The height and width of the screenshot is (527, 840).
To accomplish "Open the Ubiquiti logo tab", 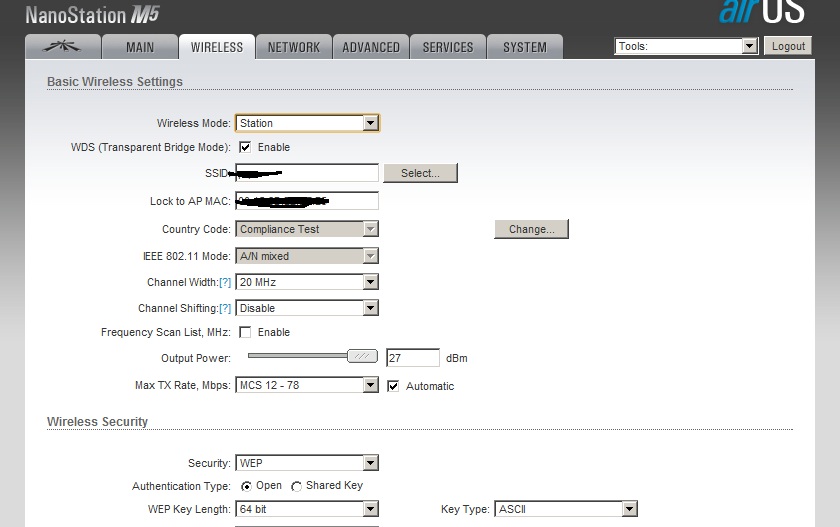I will (63, 47).
